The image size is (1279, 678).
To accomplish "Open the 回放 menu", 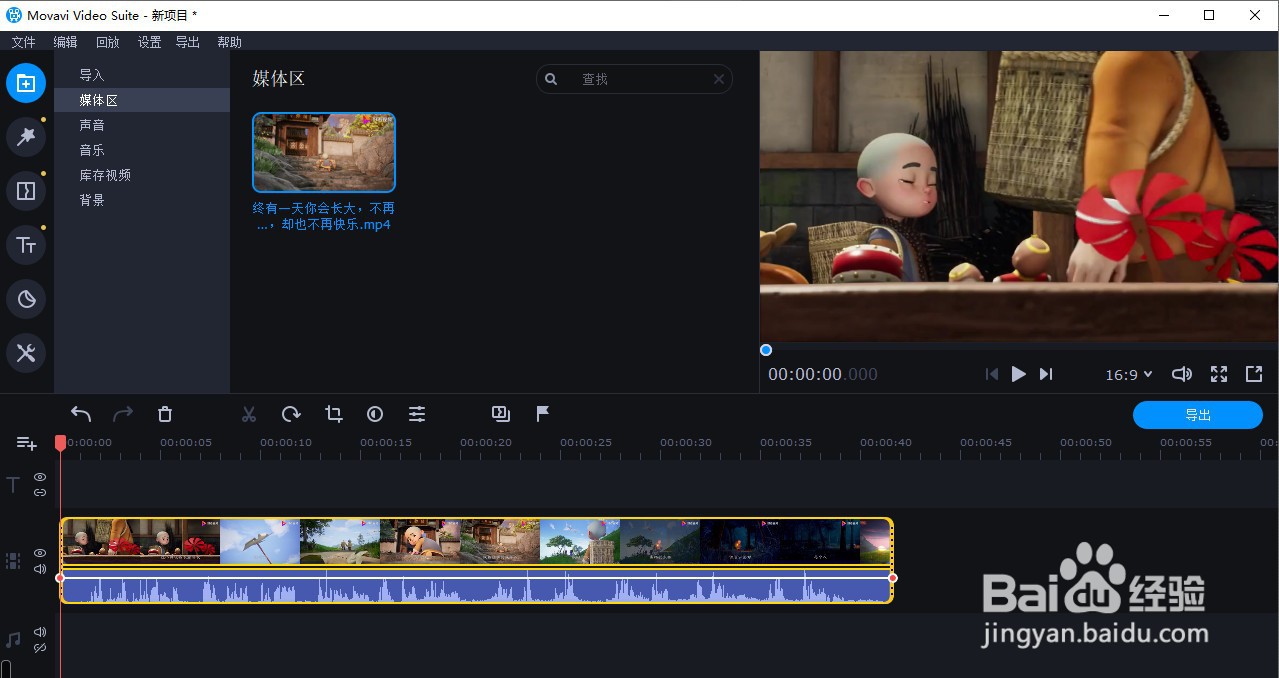I will [x=107, y=42].
